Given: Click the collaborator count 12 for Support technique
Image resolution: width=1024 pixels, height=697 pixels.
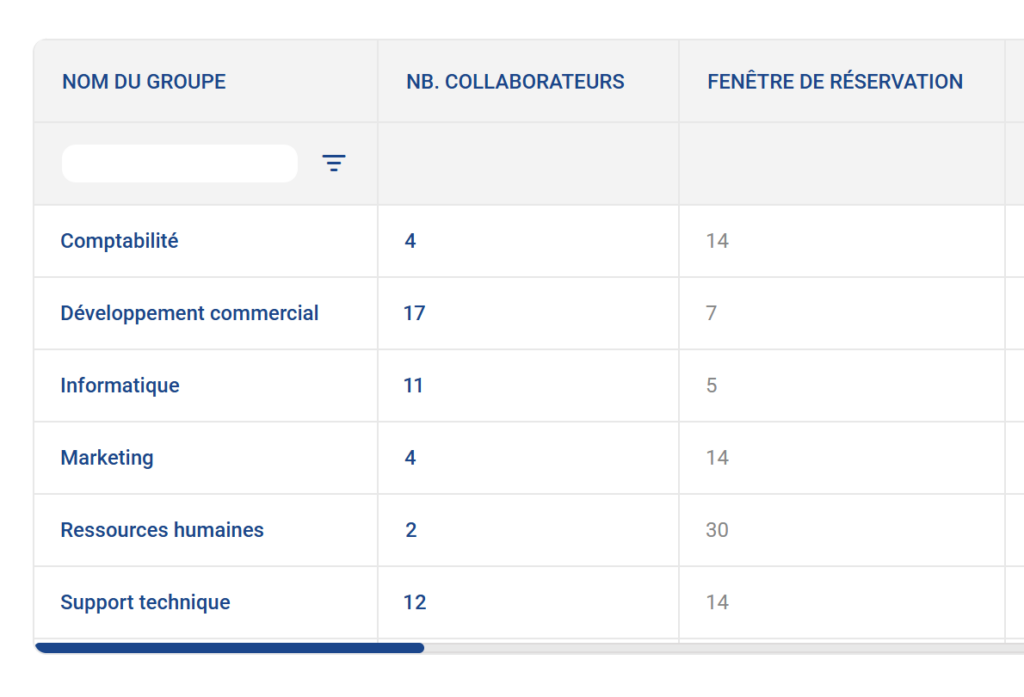Looking at the screenshot, I should tap(413, 602).
